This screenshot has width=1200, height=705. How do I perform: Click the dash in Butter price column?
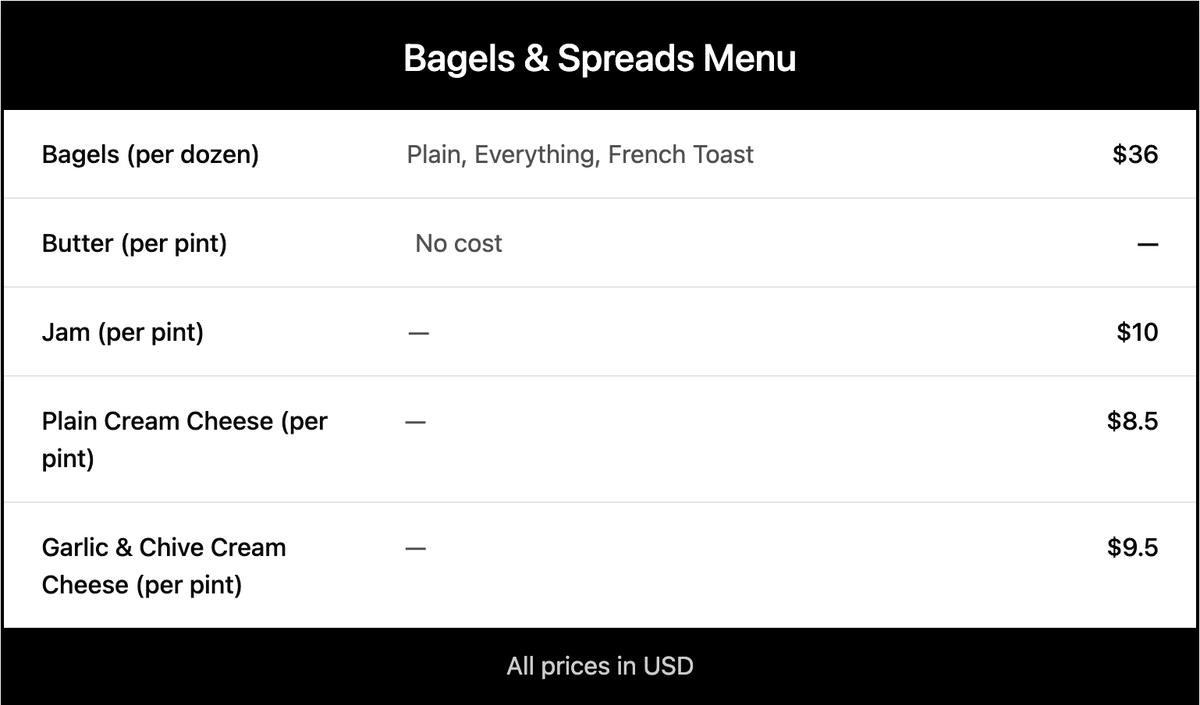point(1147,245)
